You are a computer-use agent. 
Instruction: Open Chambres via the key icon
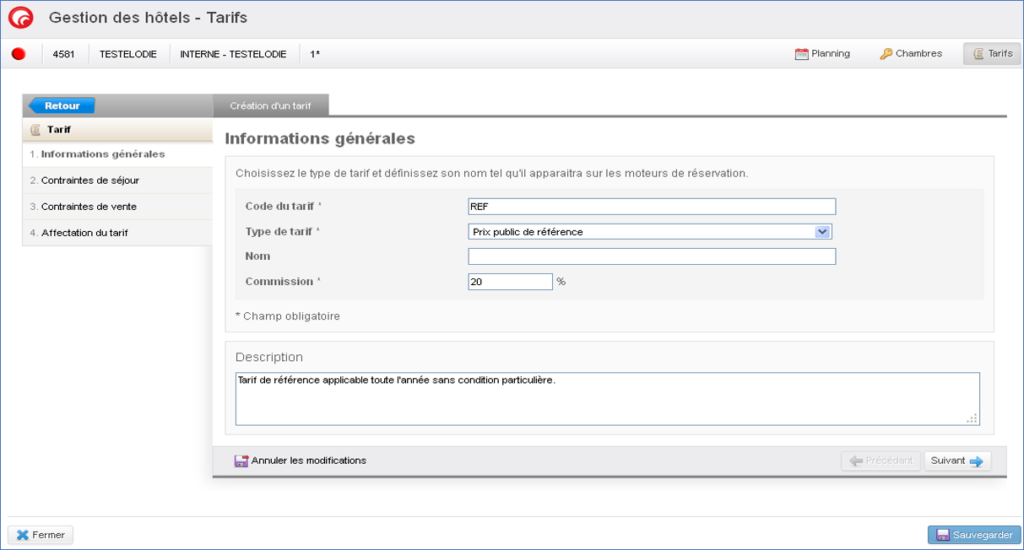click(x=886, y=54)
